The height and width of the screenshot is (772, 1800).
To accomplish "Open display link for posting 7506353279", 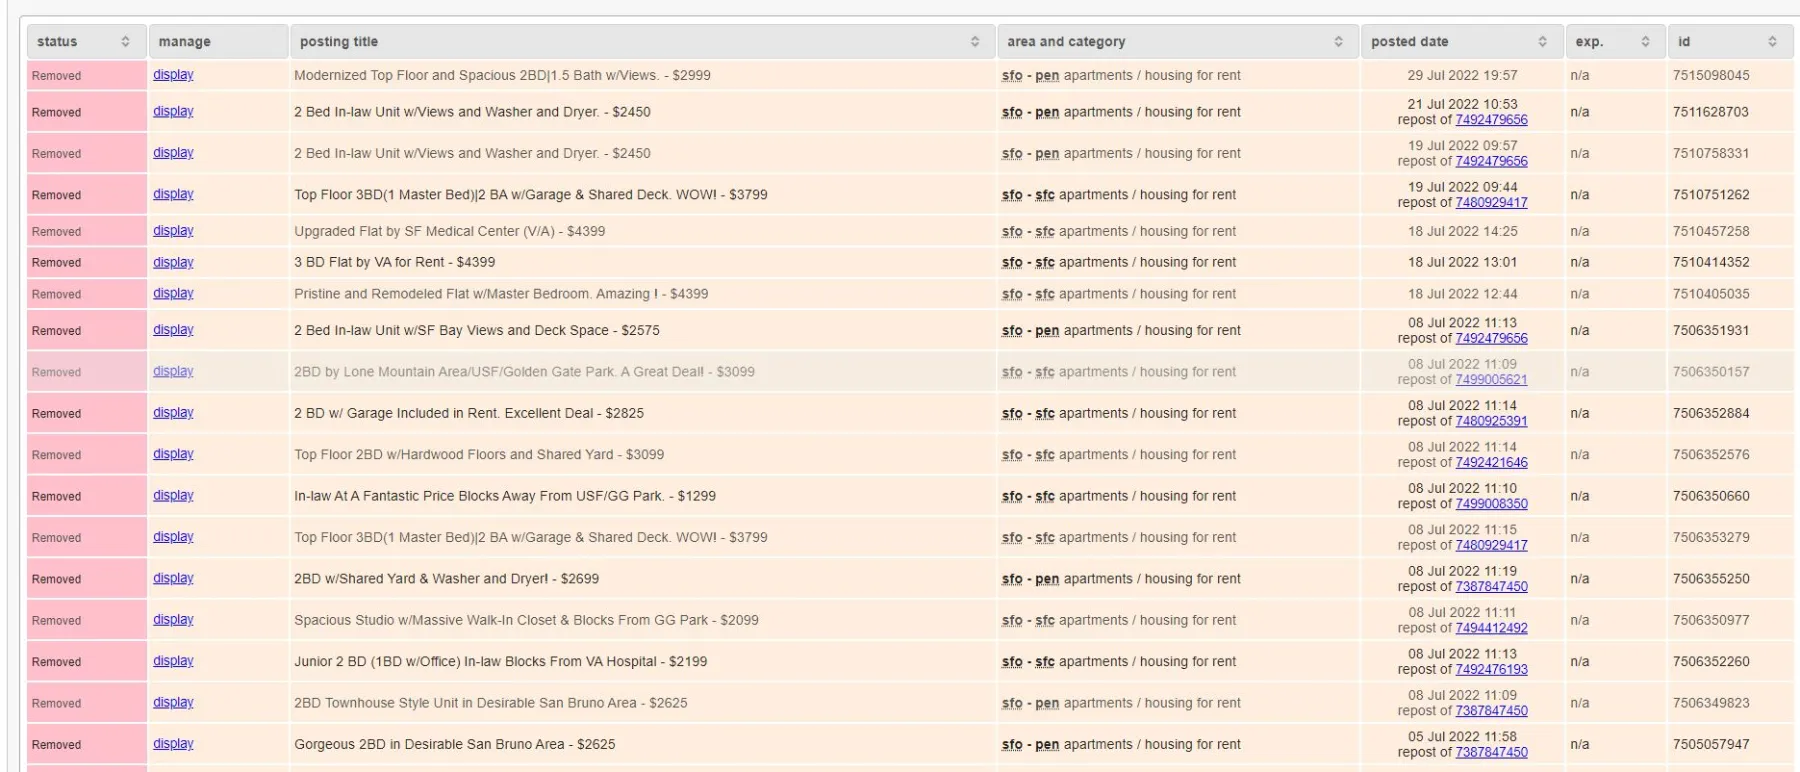I will (173, 537).
